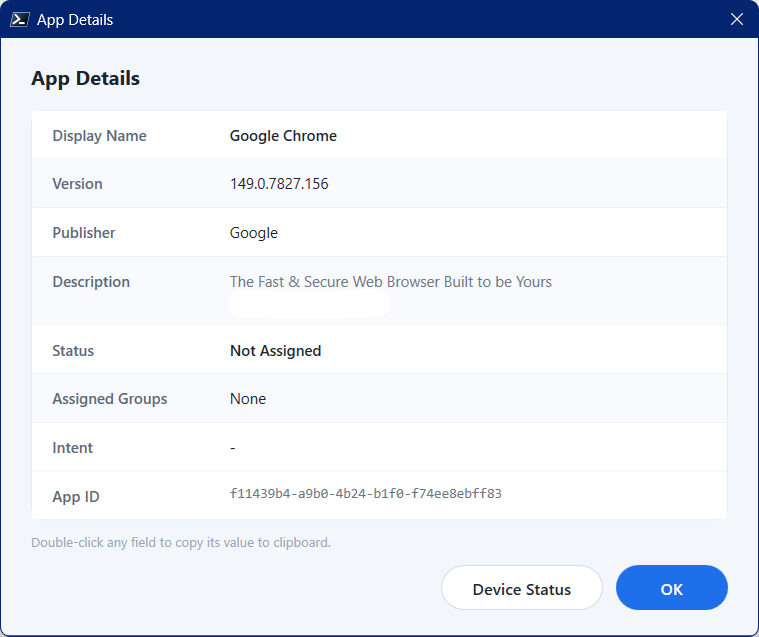Select the version value 149.0.7827.156
Screen dimensions: 759x637
coord(279,184)
